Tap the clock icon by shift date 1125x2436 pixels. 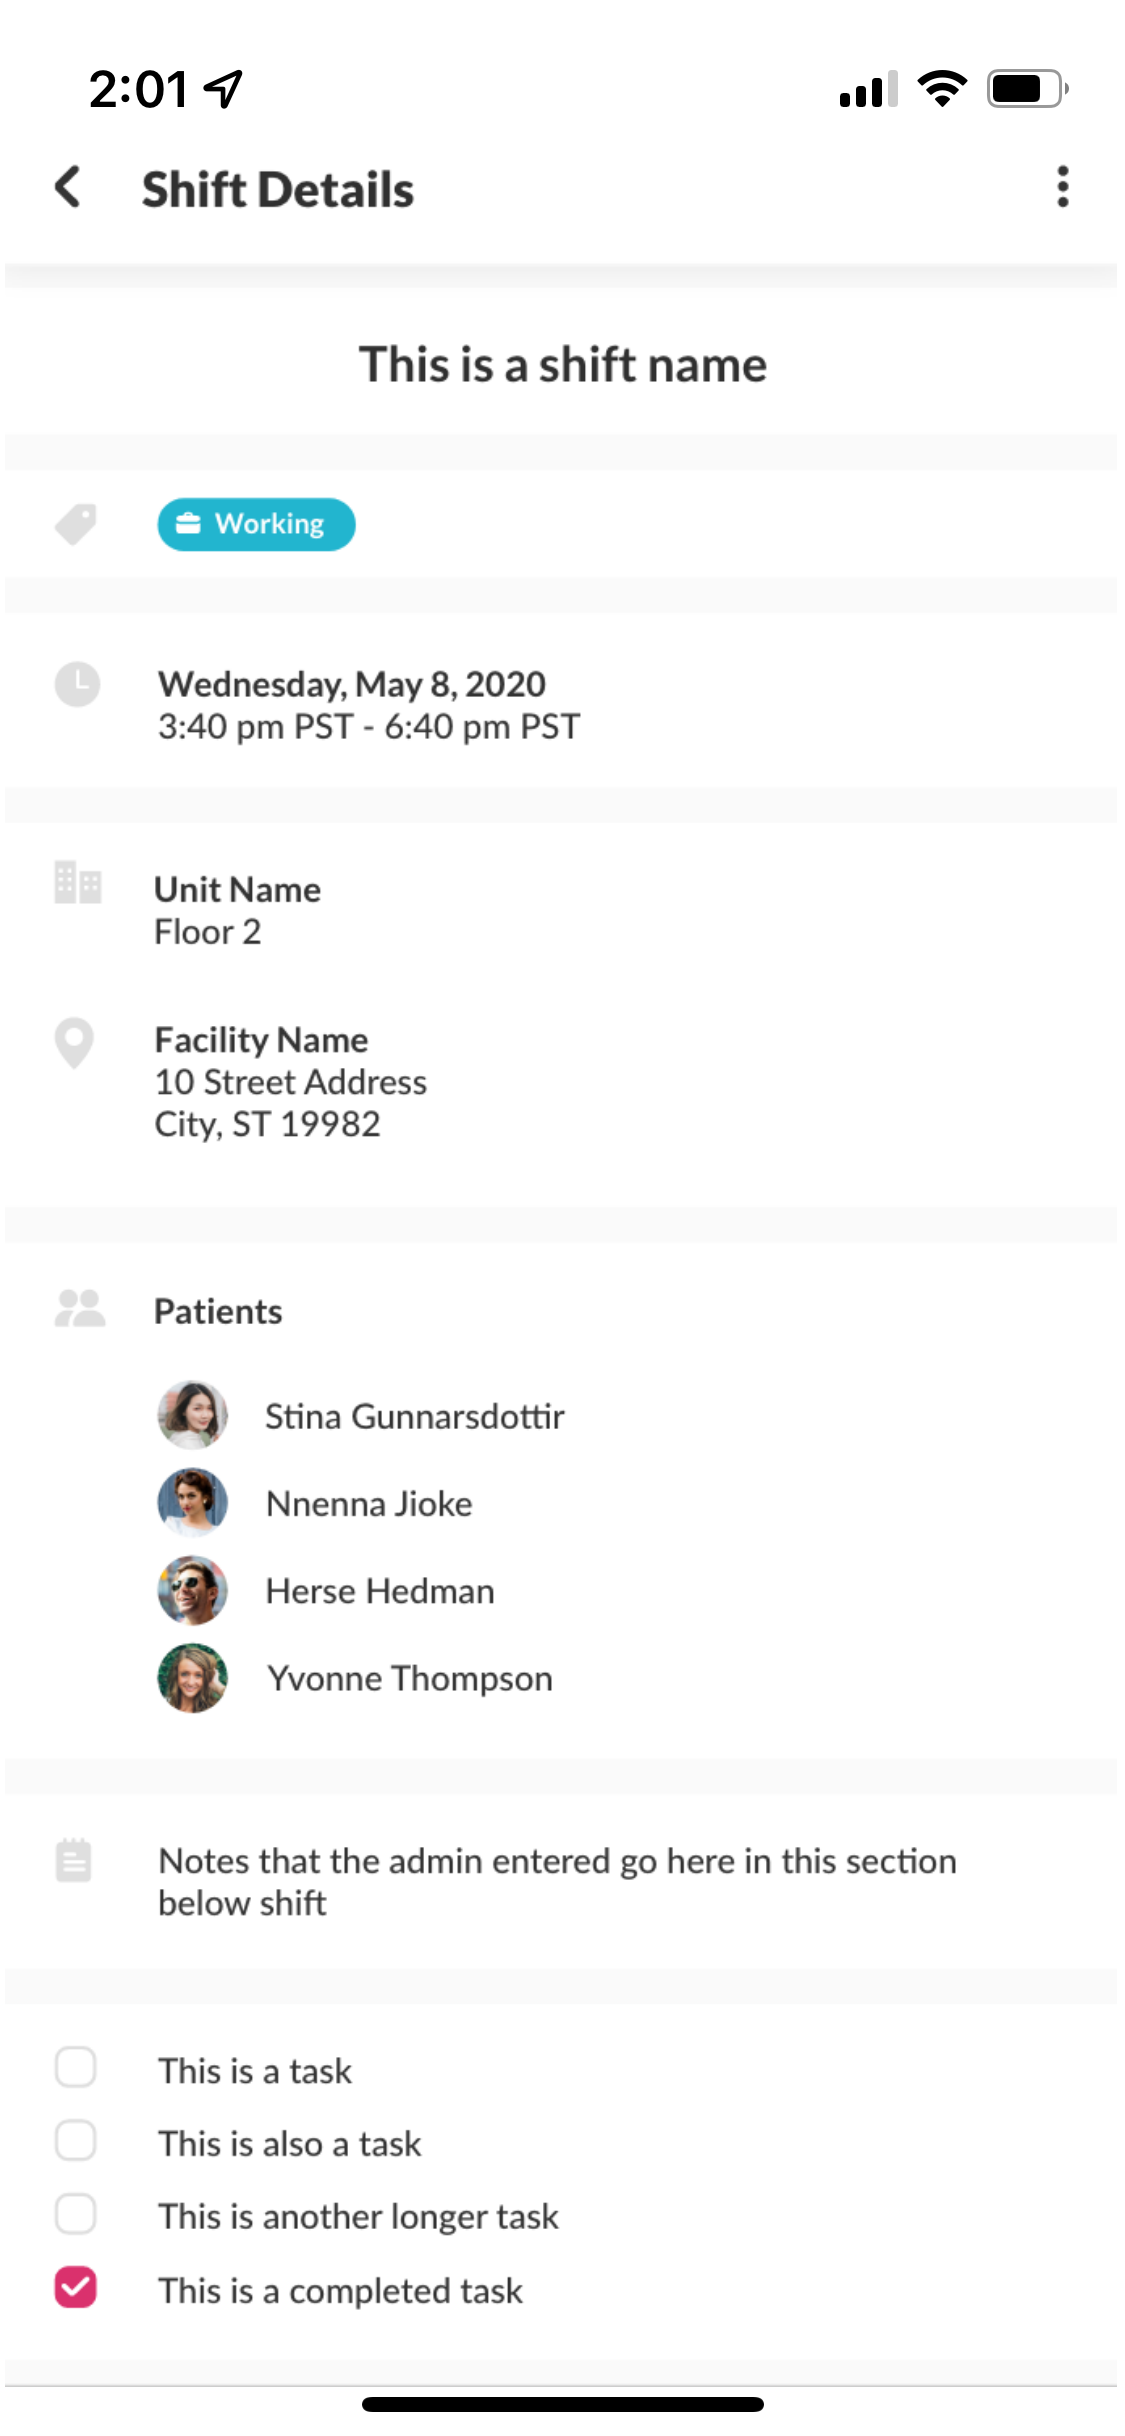click(x=77, y=684)
